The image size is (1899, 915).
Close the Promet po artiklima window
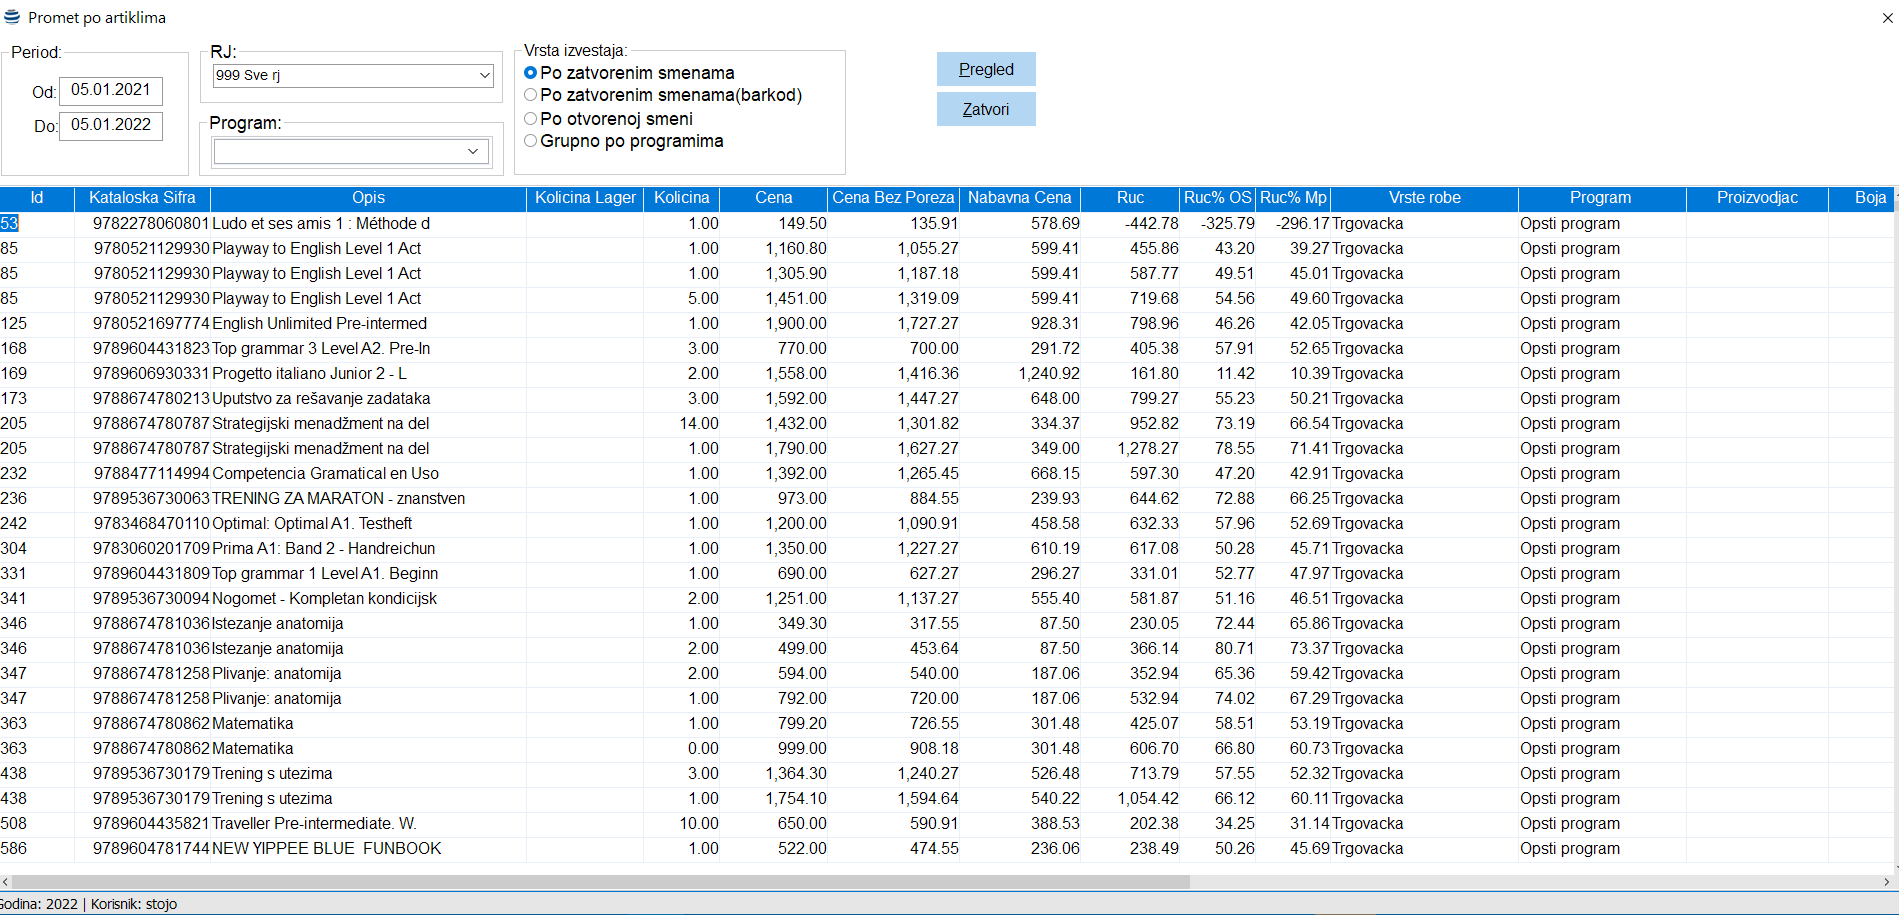1887,18
